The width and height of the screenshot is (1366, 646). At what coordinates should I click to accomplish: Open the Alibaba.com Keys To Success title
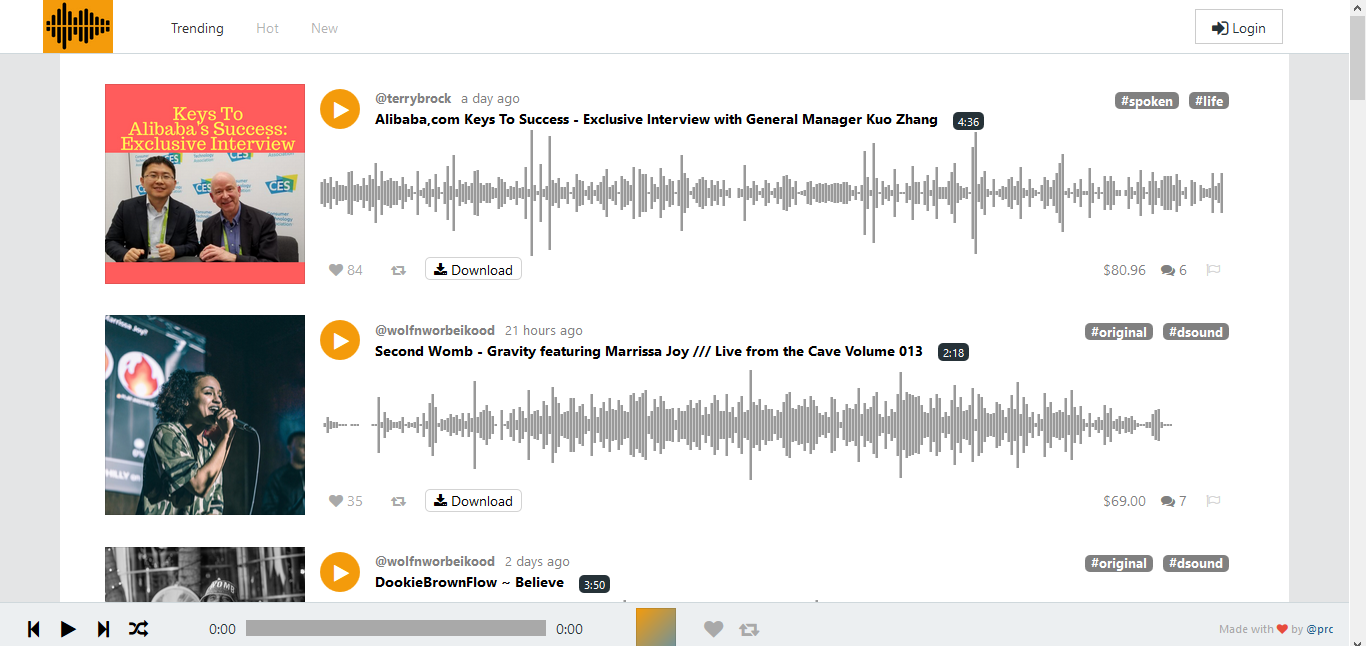[x=656, y=119]
